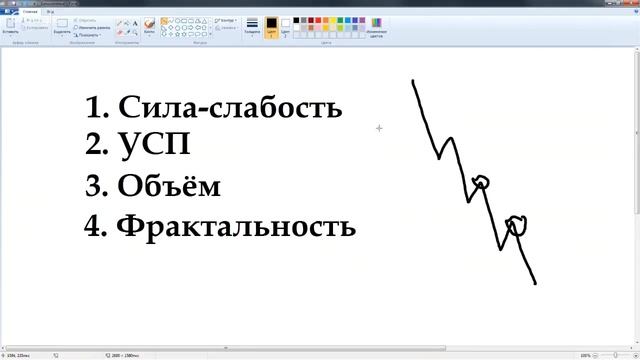This screenshot has height=360, width=640.
Task: Select the Color picker eyedropper tool
Action: tap(127, 32)
